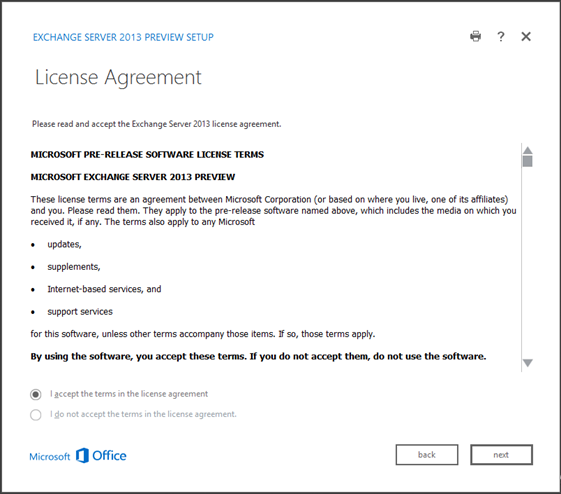Viewport: 561px width, 494px height.
Task: Click the scroll up arrow of license text
Action: coord(527,150)
